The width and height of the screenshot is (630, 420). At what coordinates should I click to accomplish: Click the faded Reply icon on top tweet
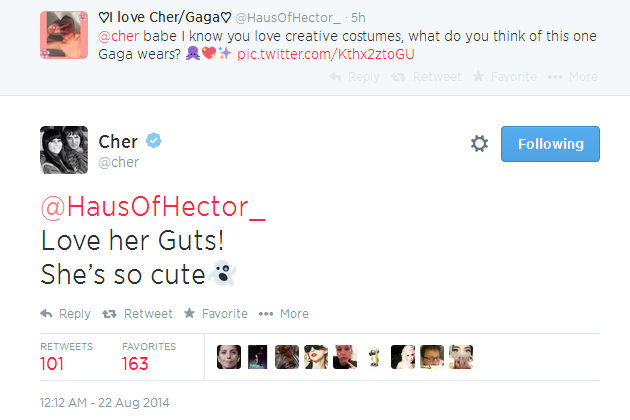[335, 76]
